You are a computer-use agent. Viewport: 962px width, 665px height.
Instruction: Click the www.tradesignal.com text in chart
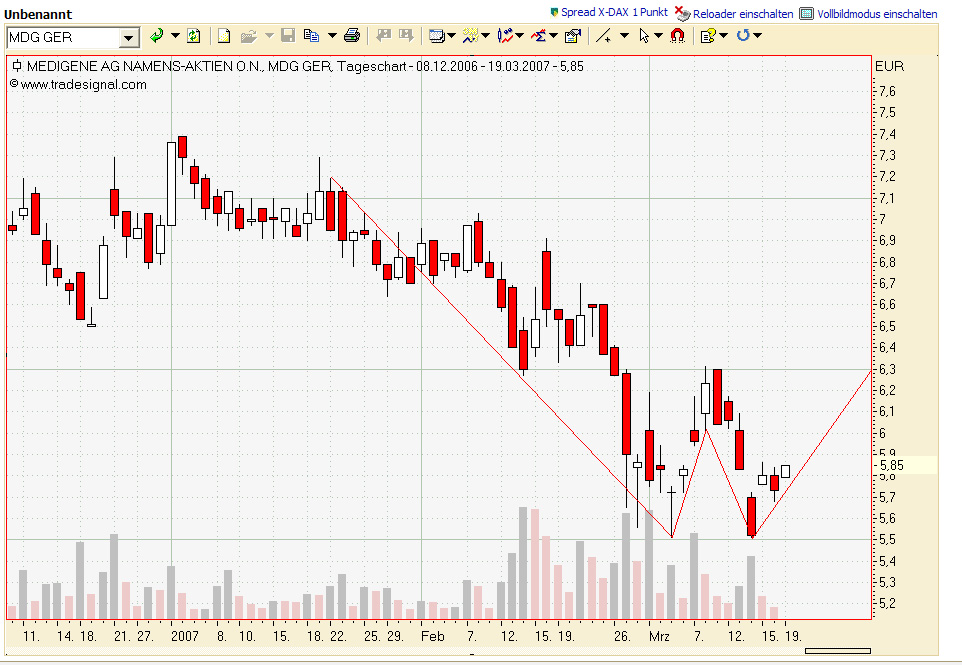83,84
